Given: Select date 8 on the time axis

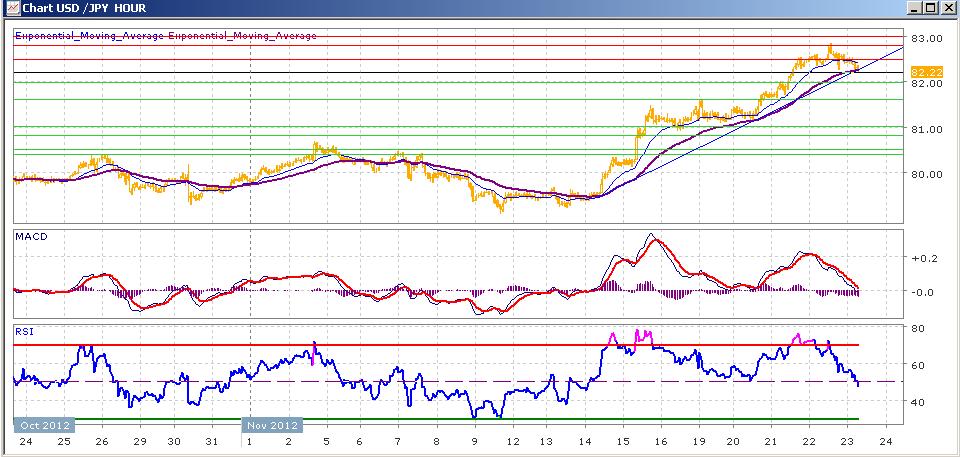Looking at the screenshot, I should coord(436,441).
